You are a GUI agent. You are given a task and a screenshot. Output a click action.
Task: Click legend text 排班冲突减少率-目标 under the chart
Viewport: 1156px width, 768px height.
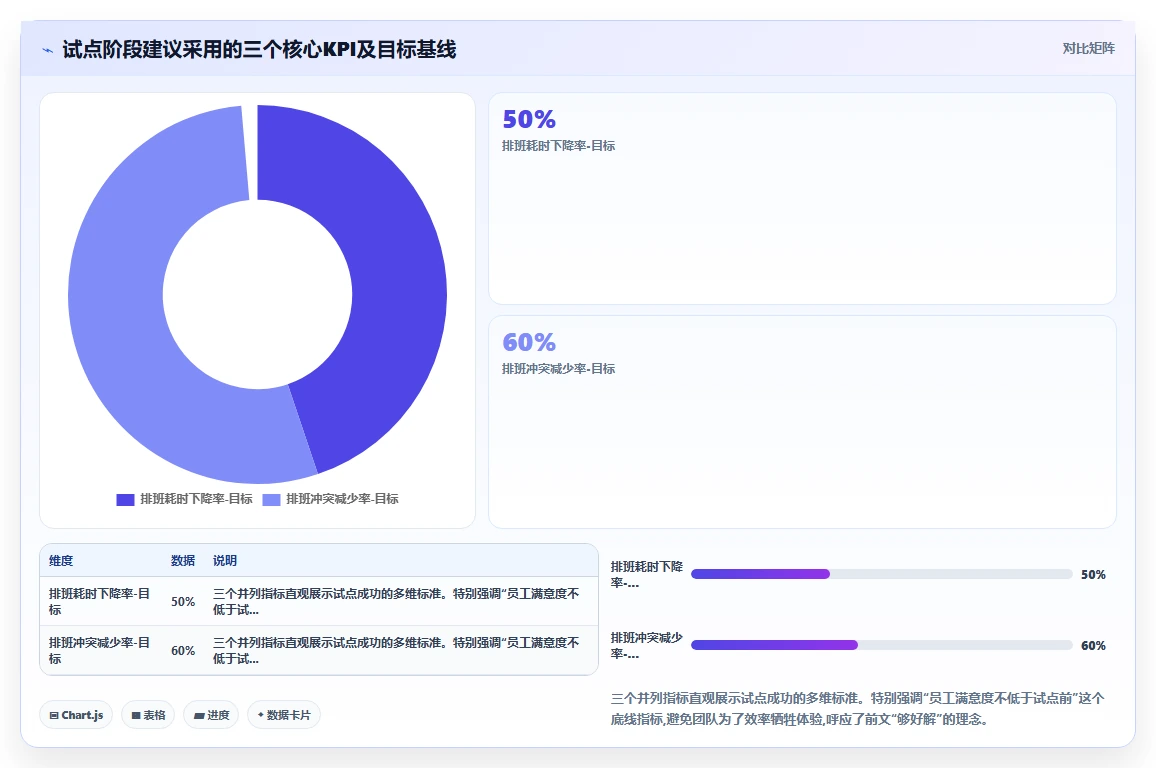342,499
